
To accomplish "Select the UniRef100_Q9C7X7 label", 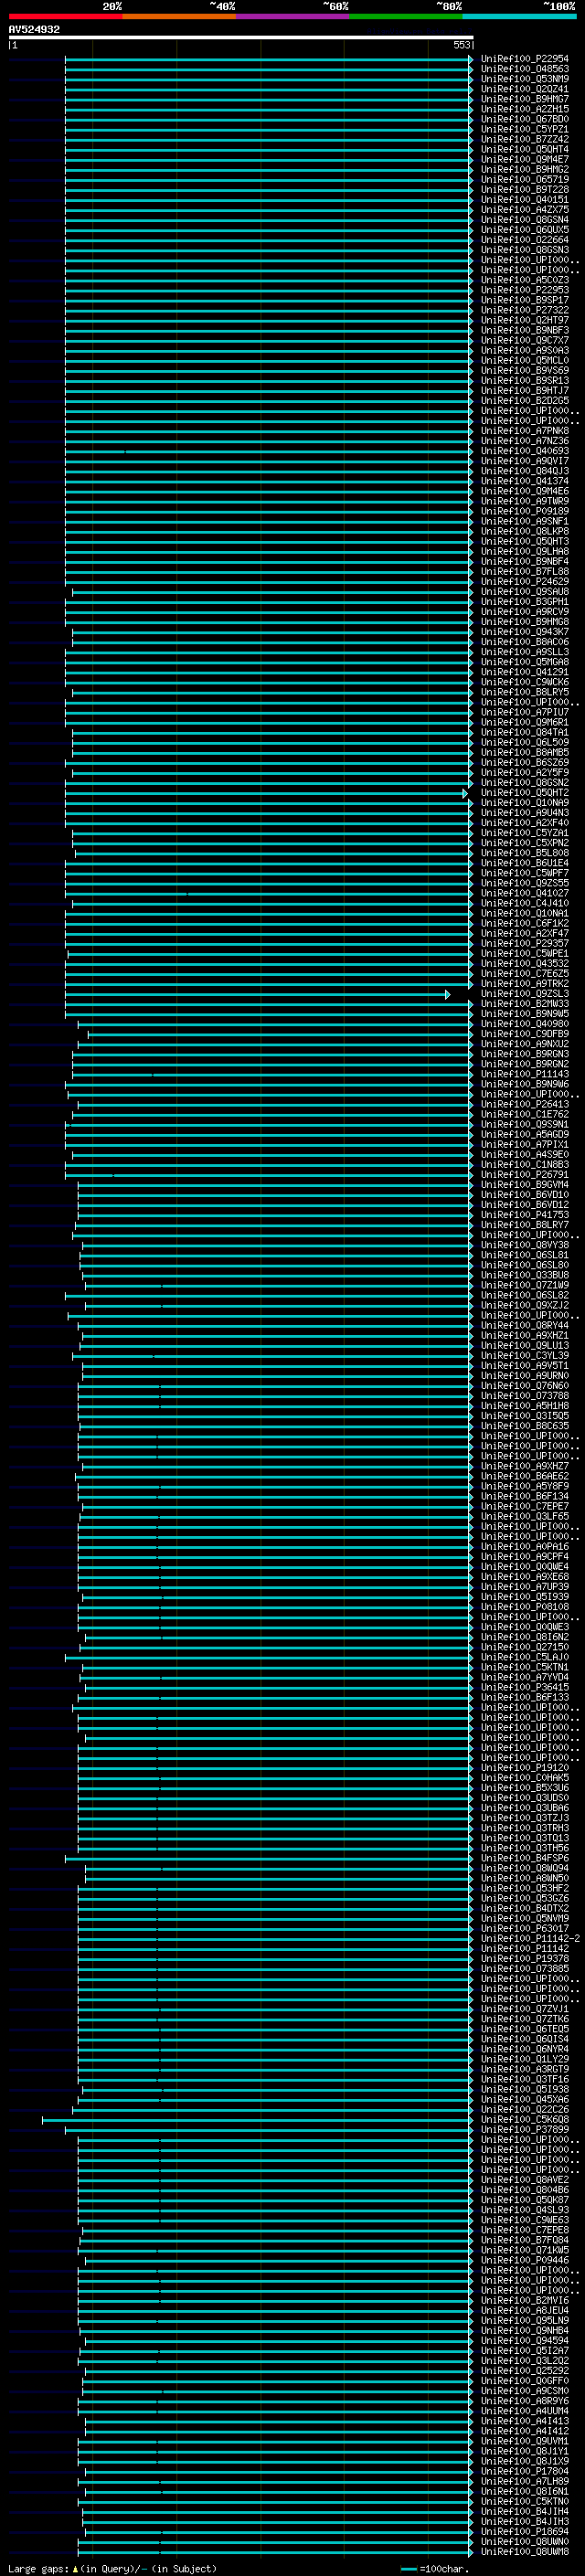I will point(524,340).
